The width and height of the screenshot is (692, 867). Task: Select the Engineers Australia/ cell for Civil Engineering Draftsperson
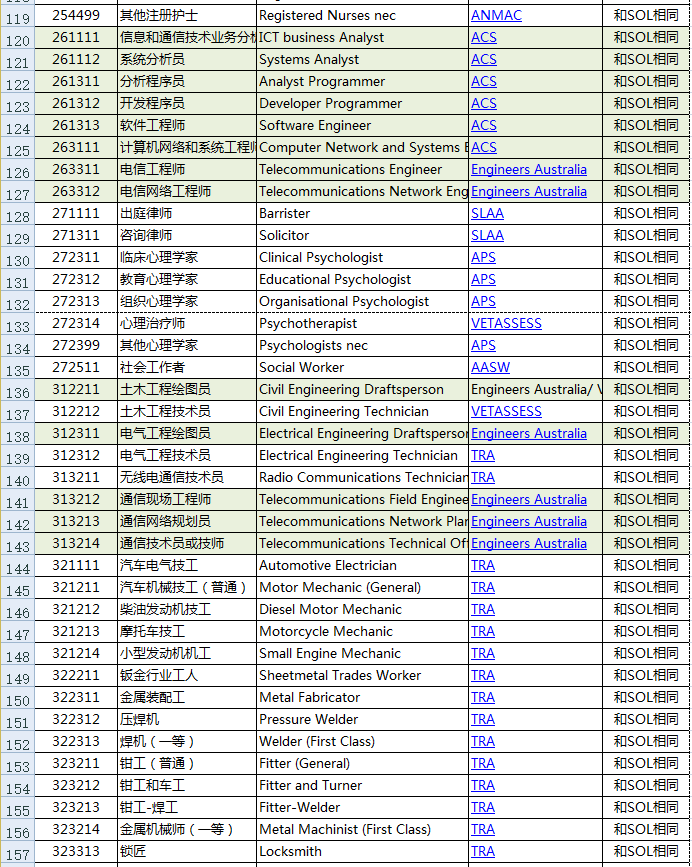tap(536, 389)
